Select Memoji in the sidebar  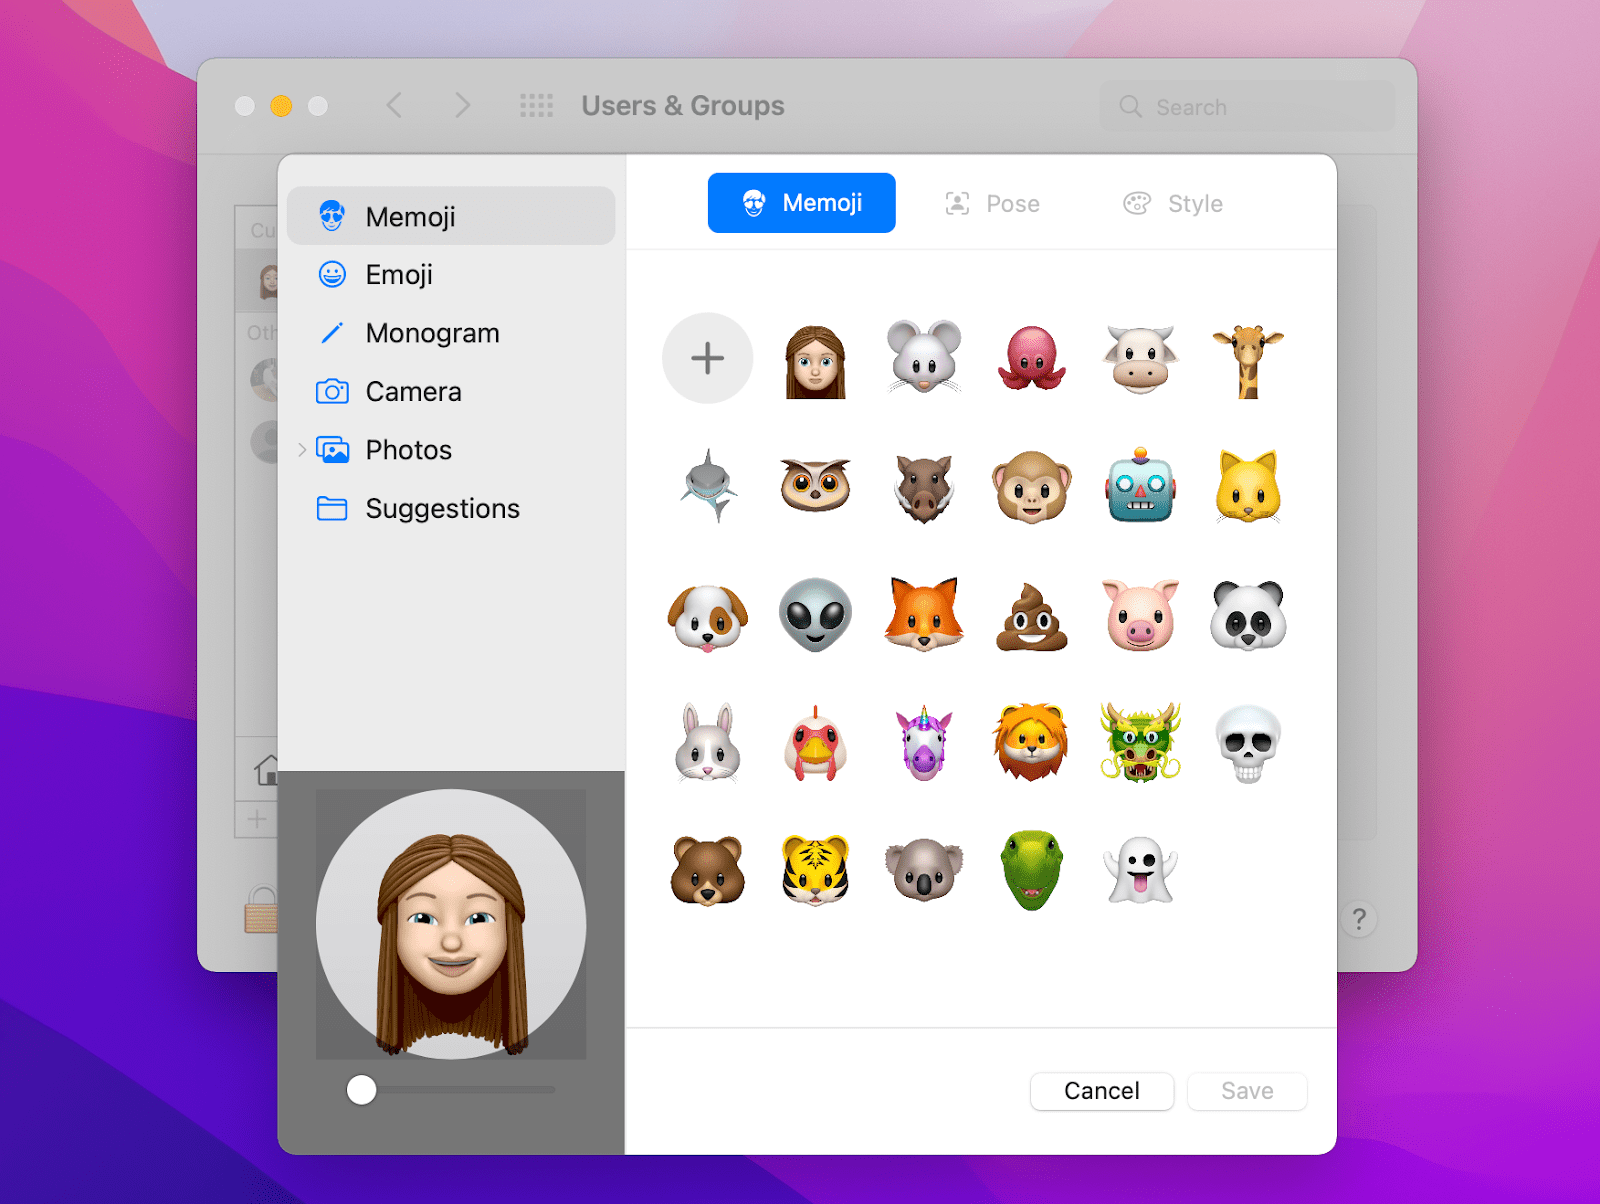coord(451,216)
